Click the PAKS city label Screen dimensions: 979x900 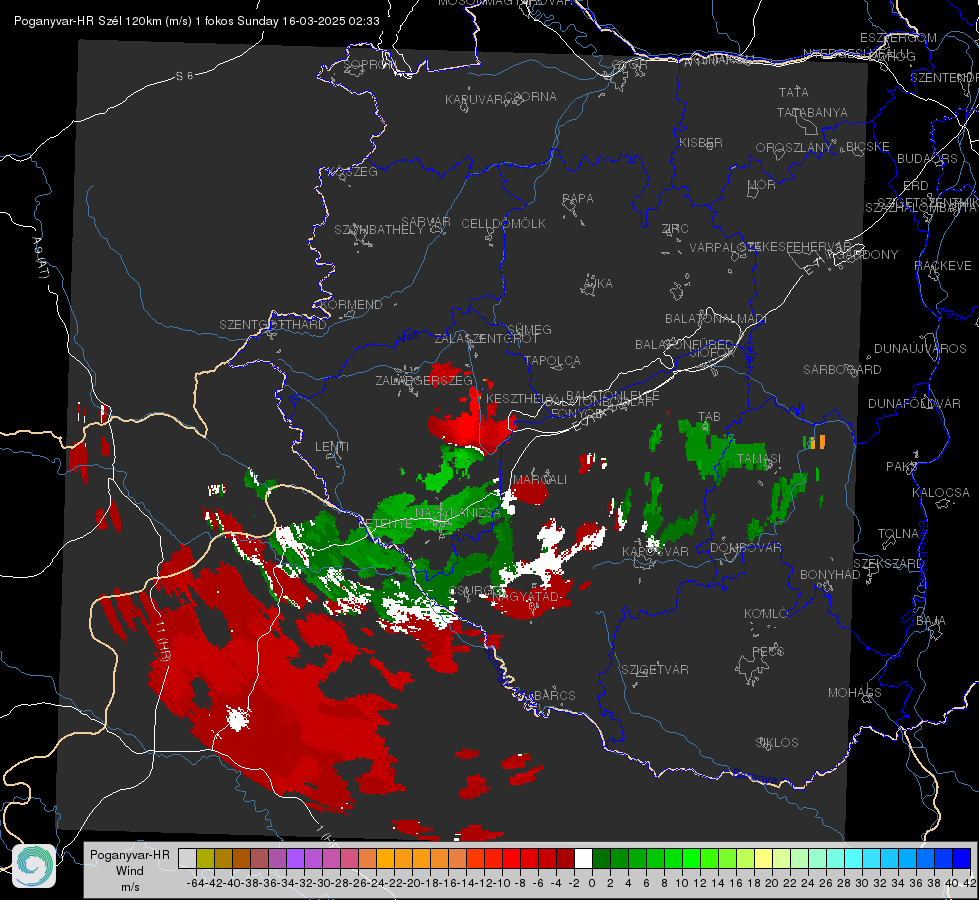coord(902,467)
